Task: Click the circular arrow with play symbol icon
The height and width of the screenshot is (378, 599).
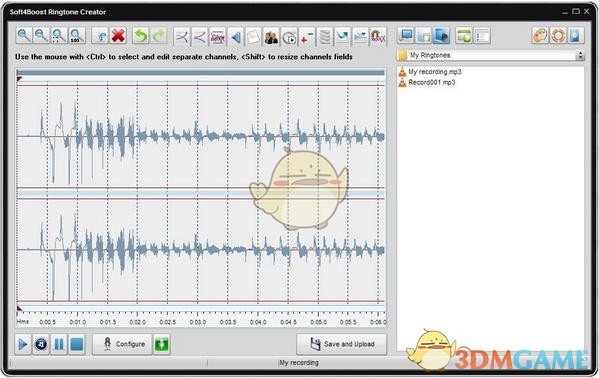Action: (289, 37)
